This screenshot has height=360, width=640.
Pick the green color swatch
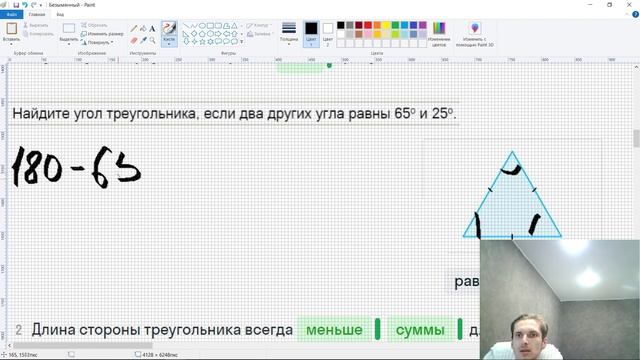pyautogui.click(x=395, y=25)
